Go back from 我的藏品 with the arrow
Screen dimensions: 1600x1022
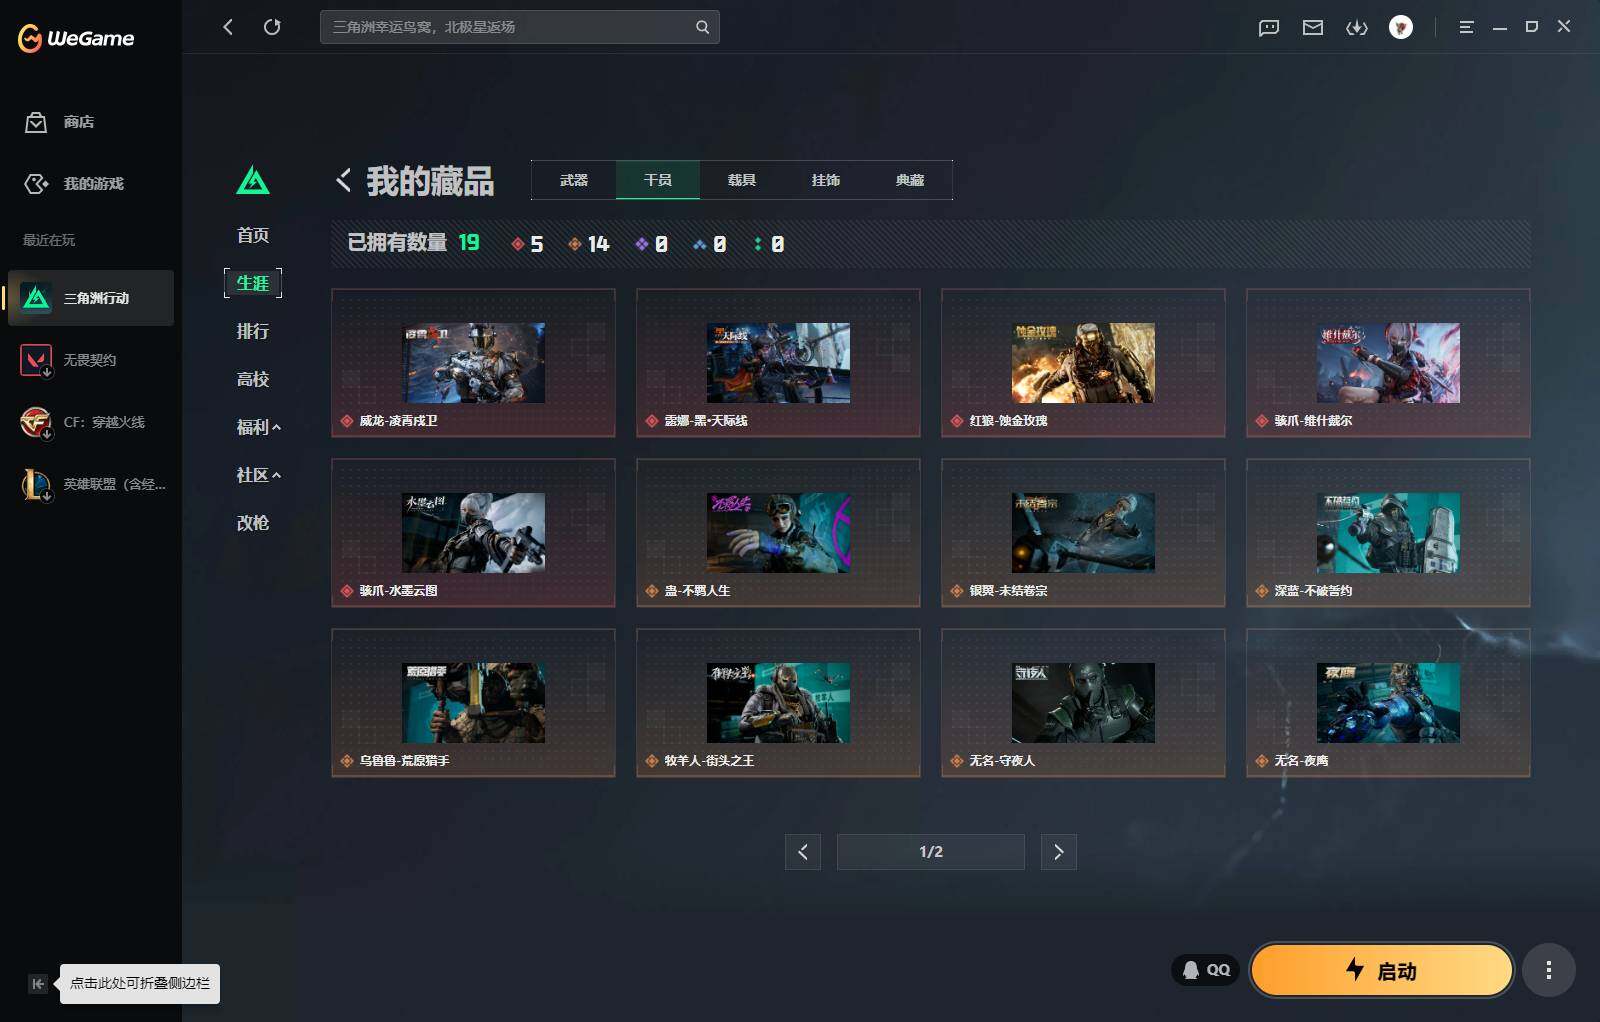coord(343,180)
